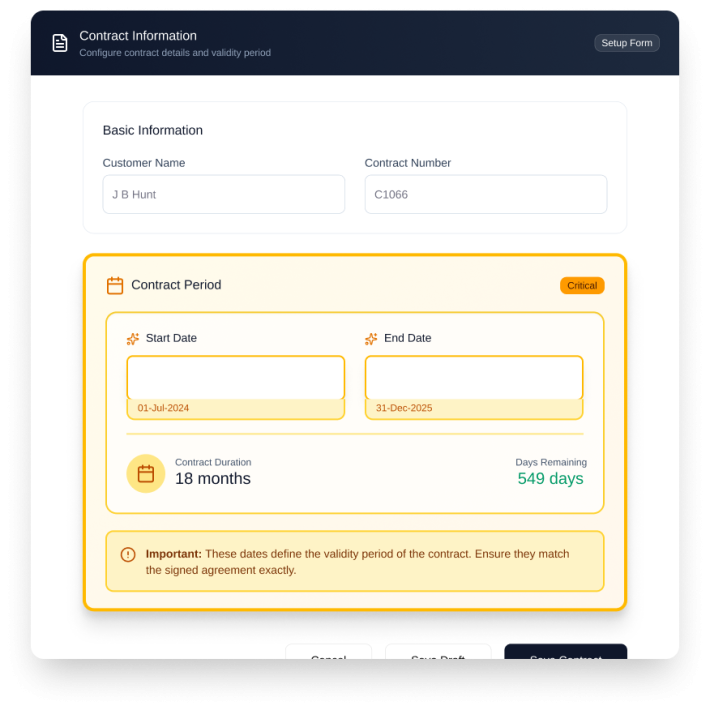Click the Customer Name label

[x=144, y=163]
